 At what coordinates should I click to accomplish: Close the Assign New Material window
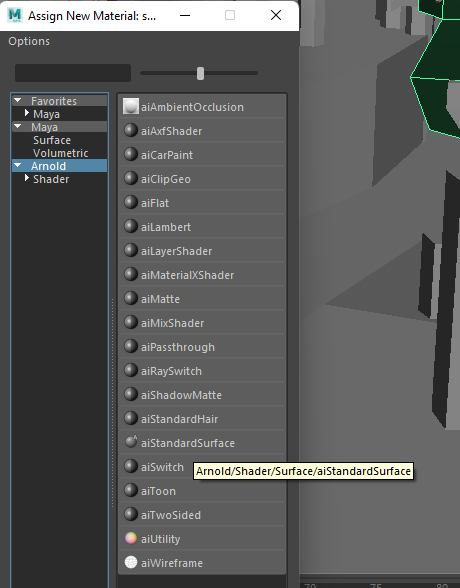[276, 15]
